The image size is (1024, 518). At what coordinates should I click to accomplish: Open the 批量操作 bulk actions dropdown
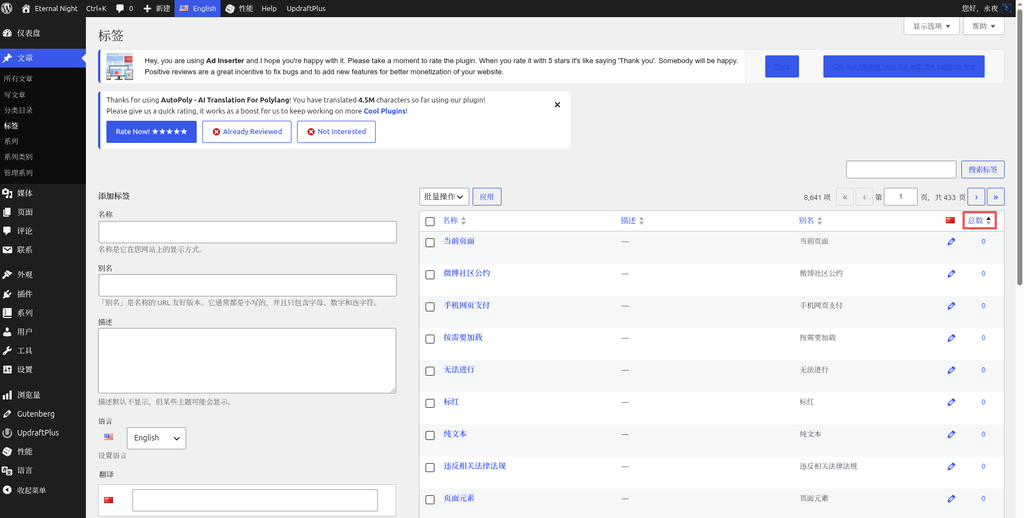[x=444, y=197]
